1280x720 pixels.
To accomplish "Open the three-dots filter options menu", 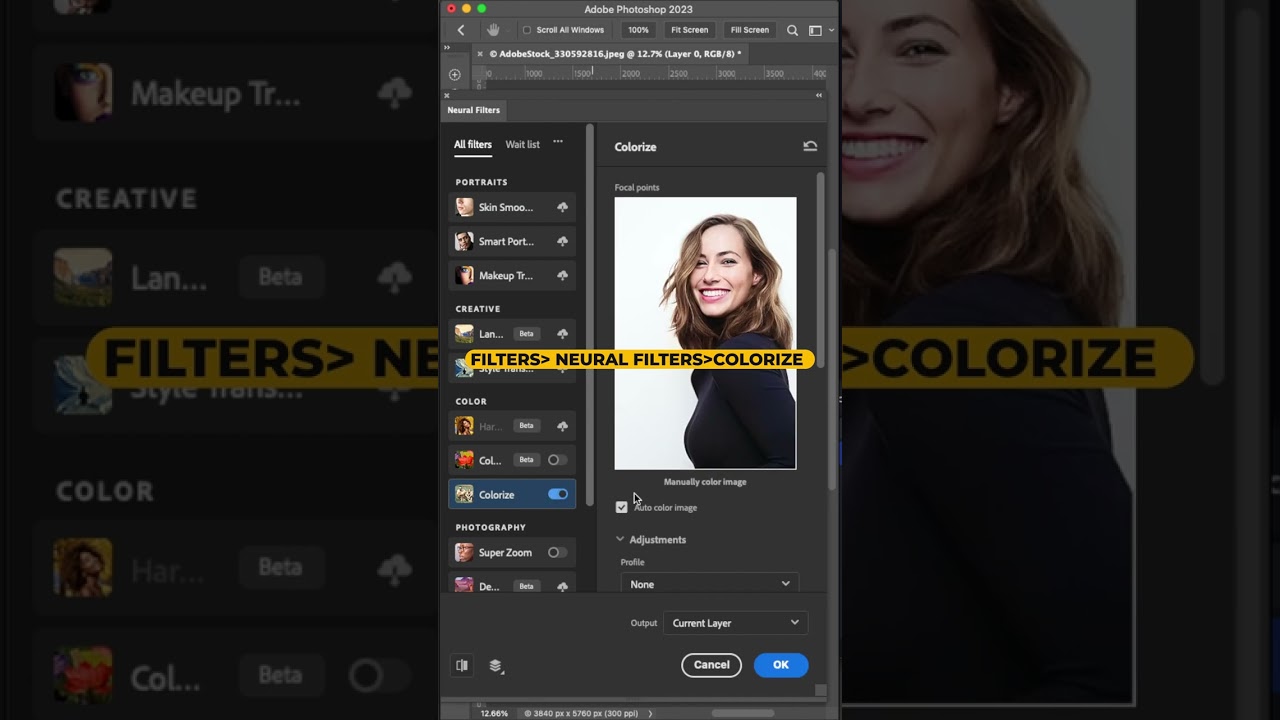I will click(558, 142).
